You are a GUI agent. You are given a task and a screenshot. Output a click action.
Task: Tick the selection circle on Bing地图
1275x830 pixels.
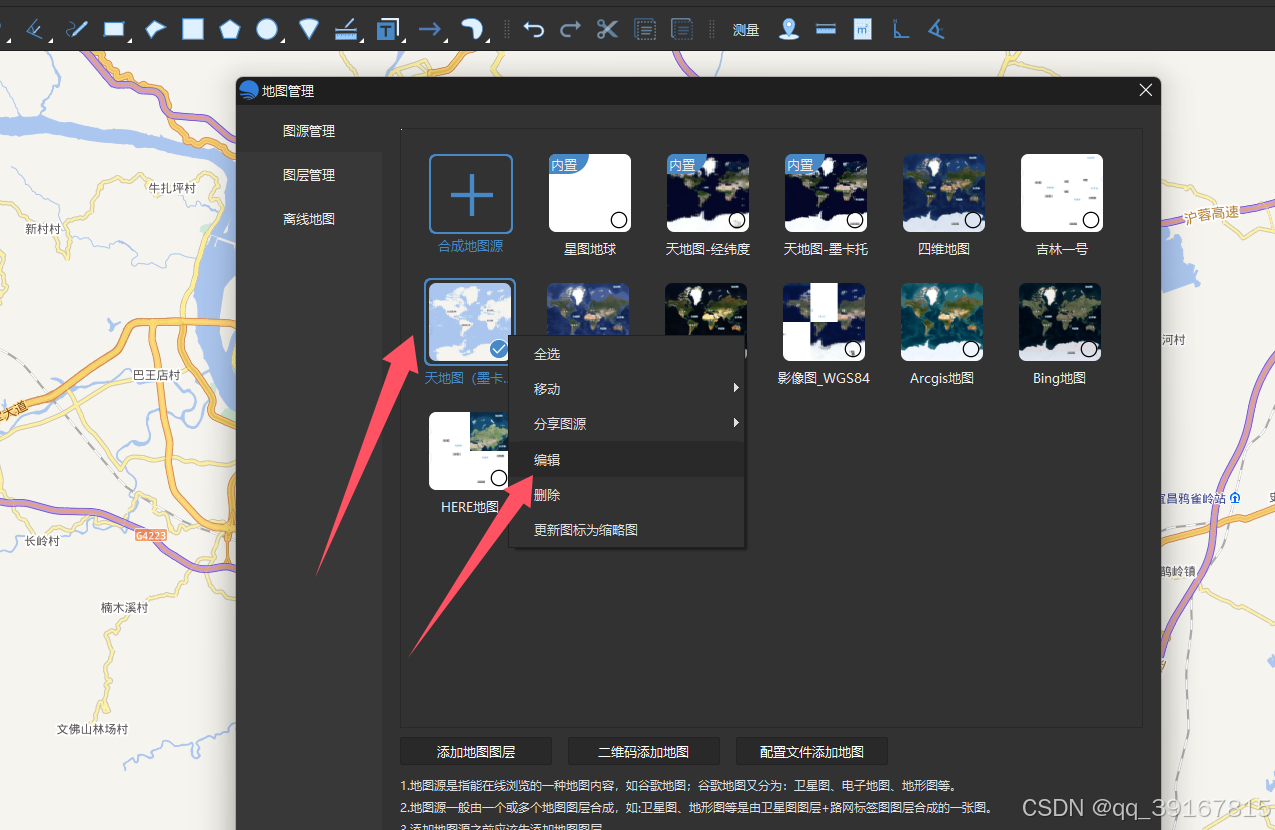1089,349
